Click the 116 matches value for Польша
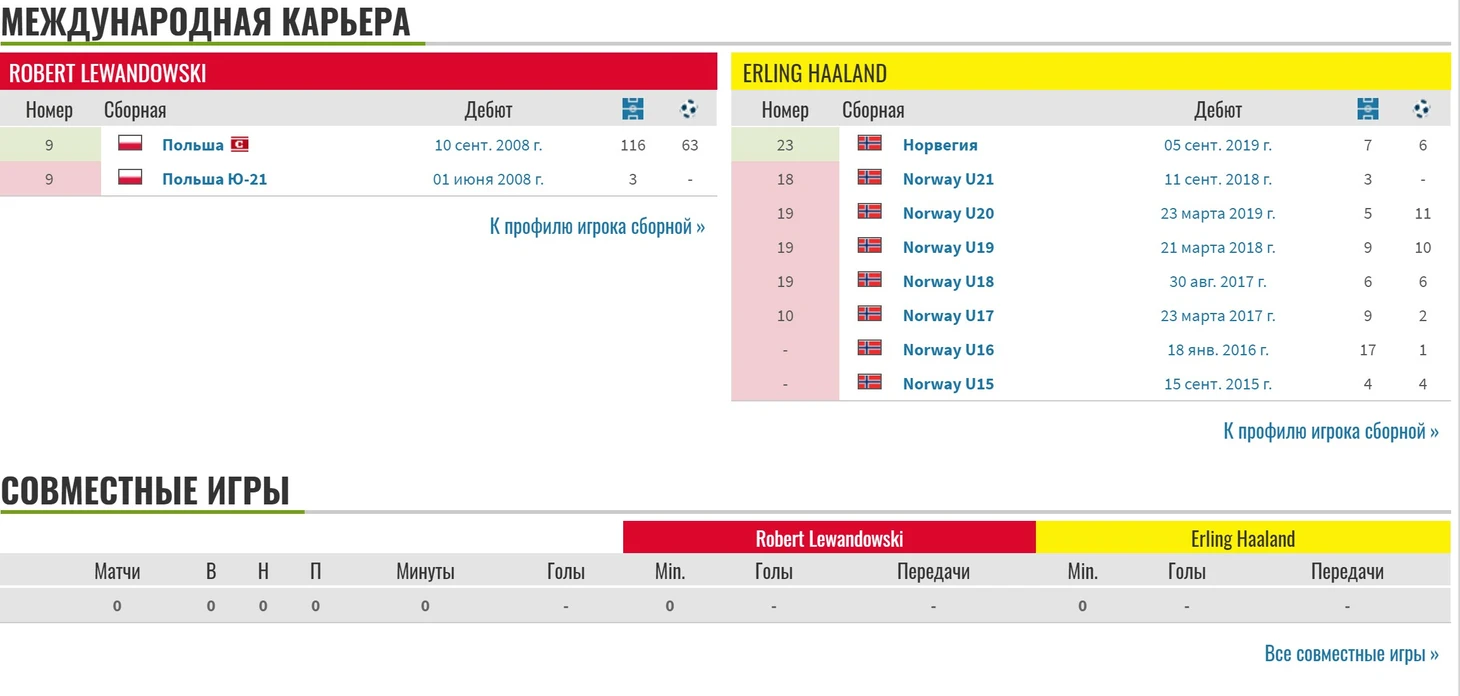 click(x=633, y=145)
